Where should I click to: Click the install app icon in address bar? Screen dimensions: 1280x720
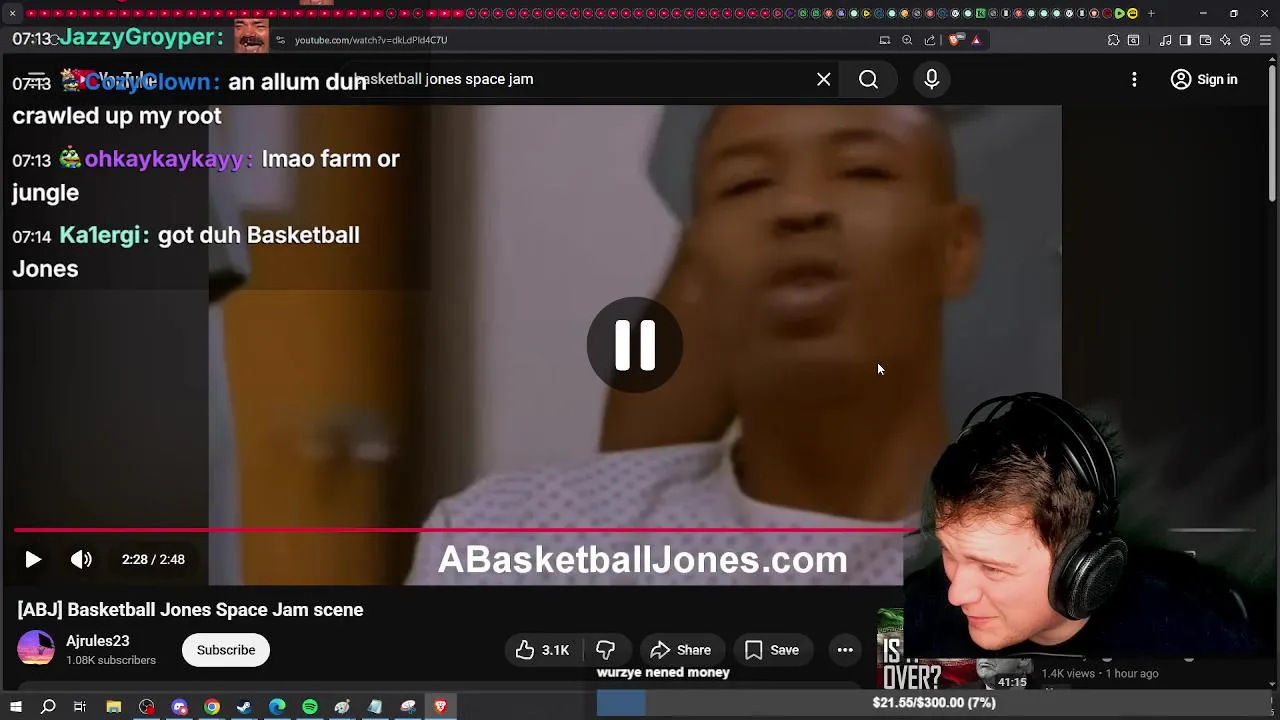pos(885,40)
